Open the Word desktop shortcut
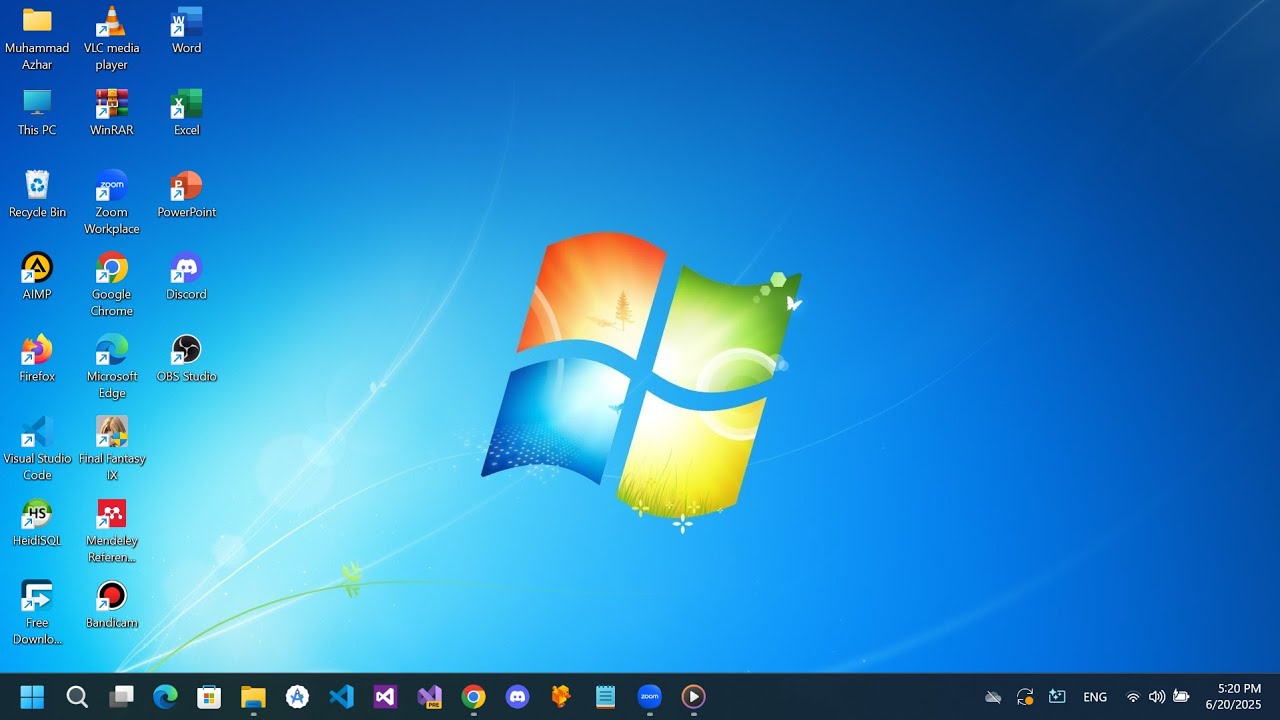 click(x=186, y=30)
